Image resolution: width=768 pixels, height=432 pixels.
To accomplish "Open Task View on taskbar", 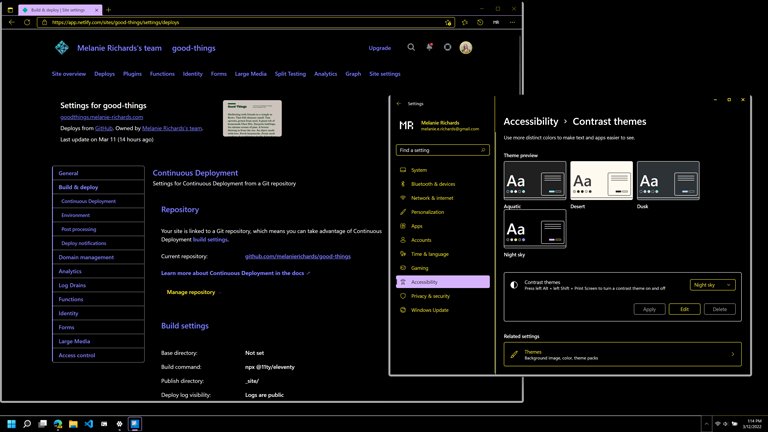I will [43, 424].
